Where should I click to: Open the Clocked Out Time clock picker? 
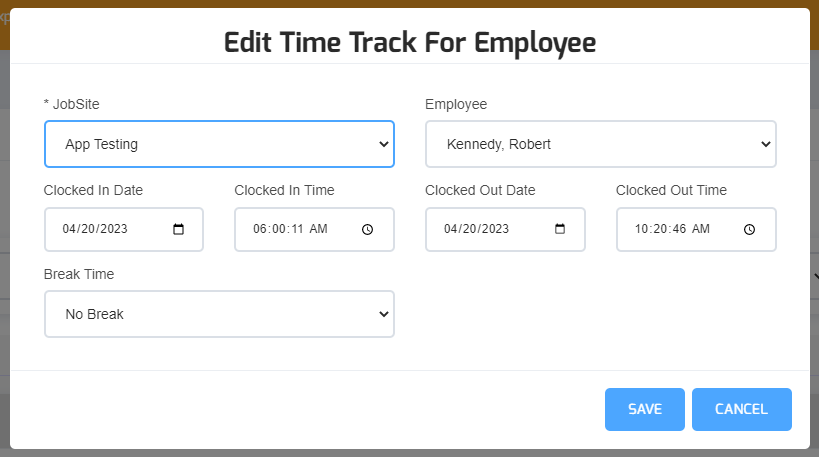click(750, 229)
